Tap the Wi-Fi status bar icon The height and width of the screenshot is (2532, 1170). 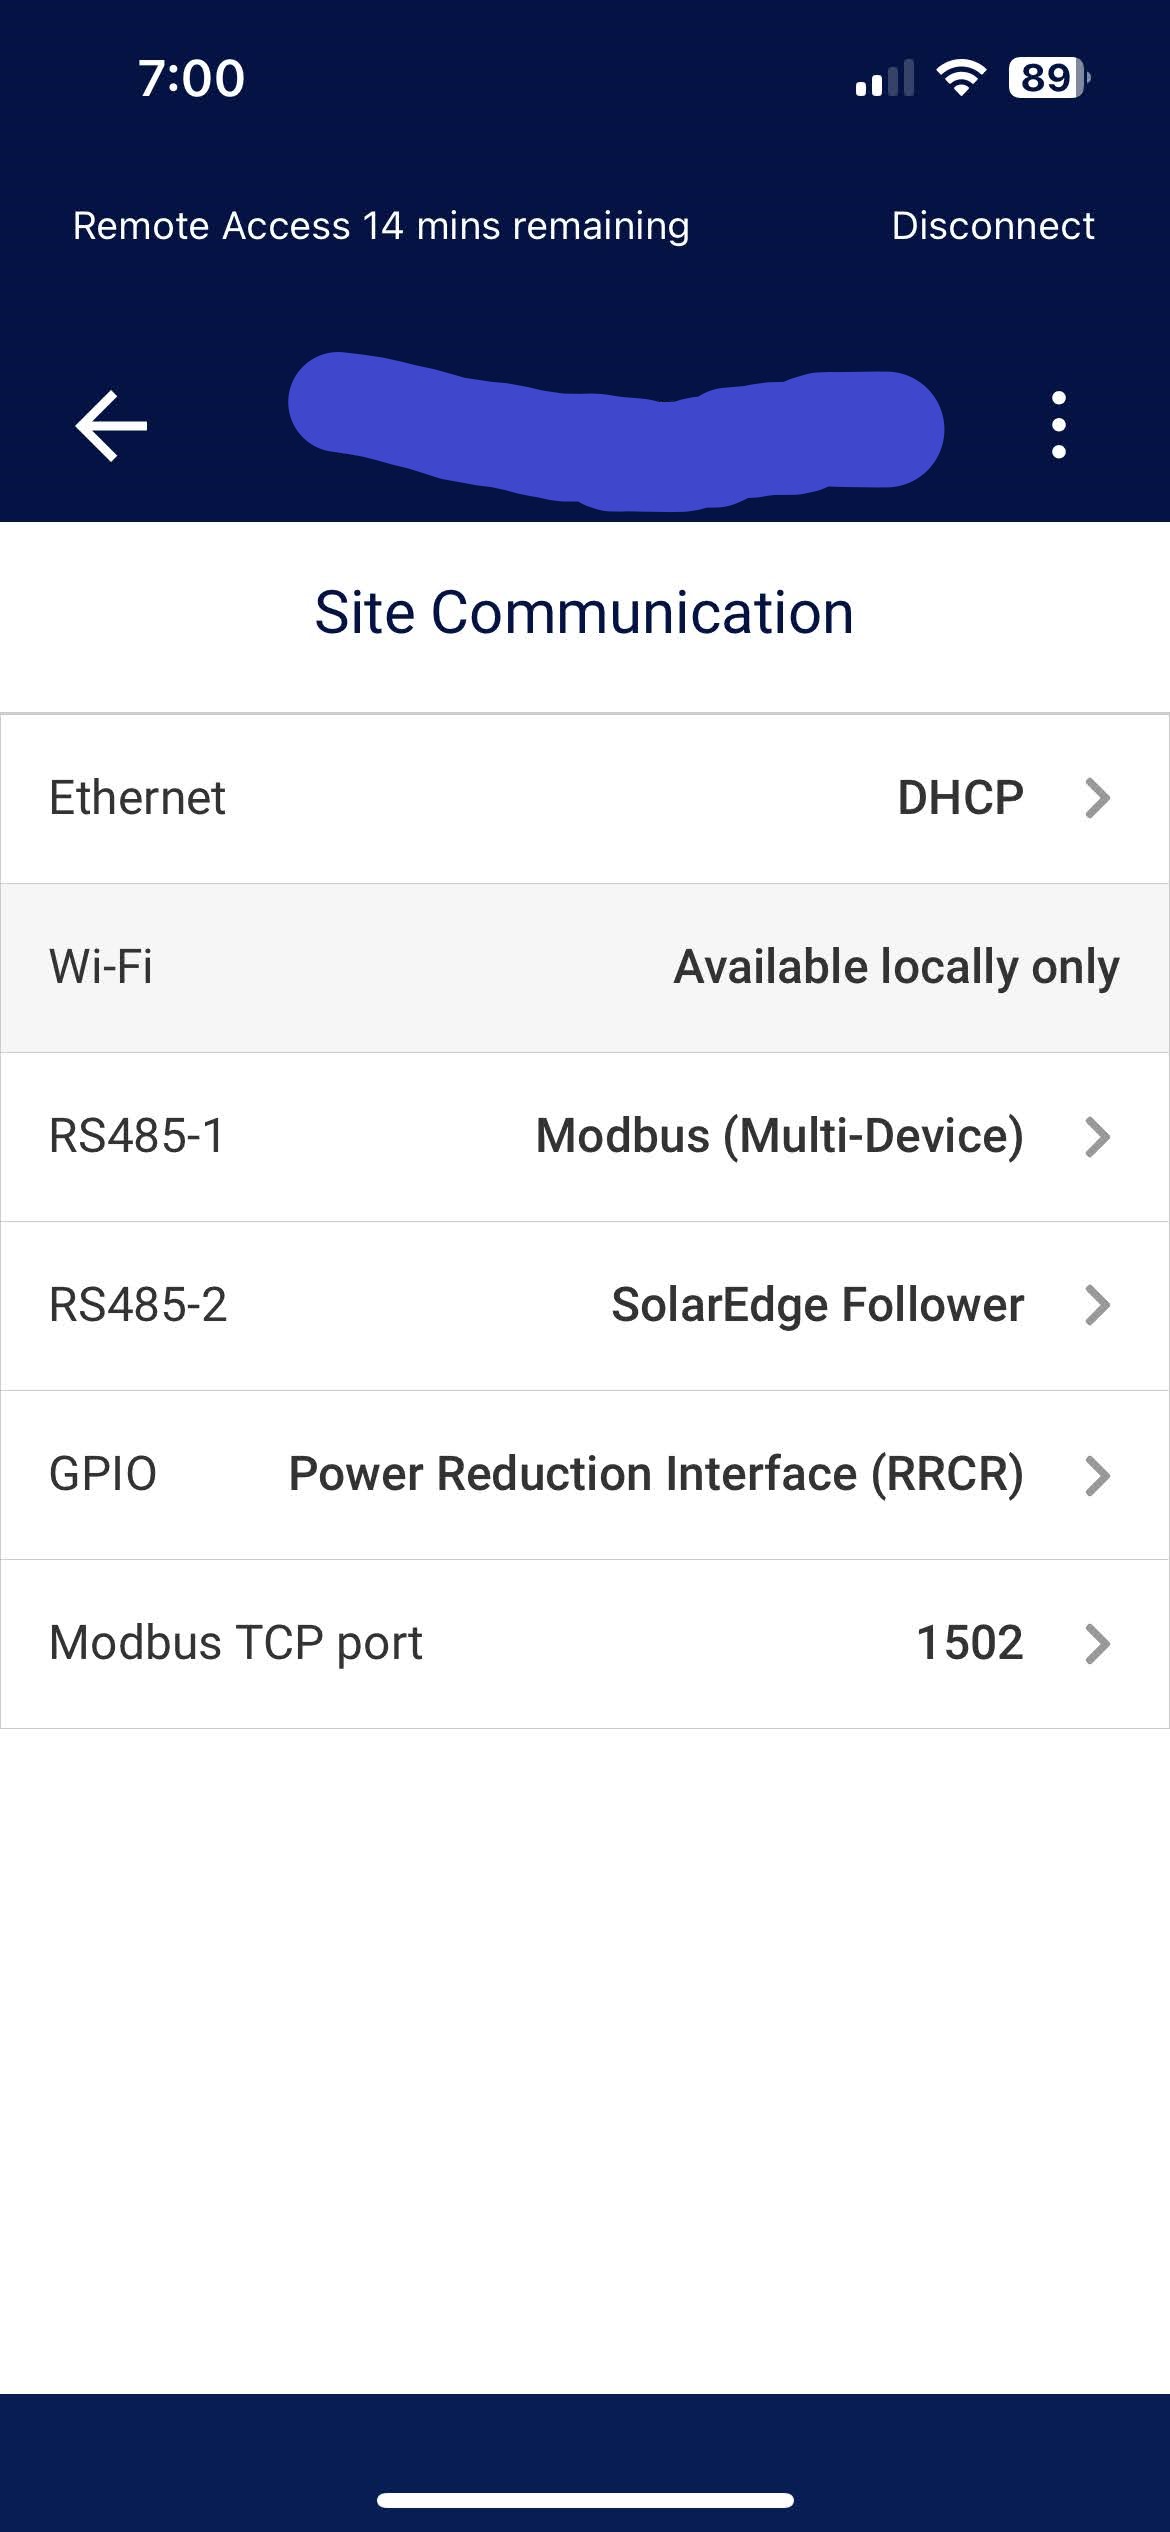click(960, 78)
